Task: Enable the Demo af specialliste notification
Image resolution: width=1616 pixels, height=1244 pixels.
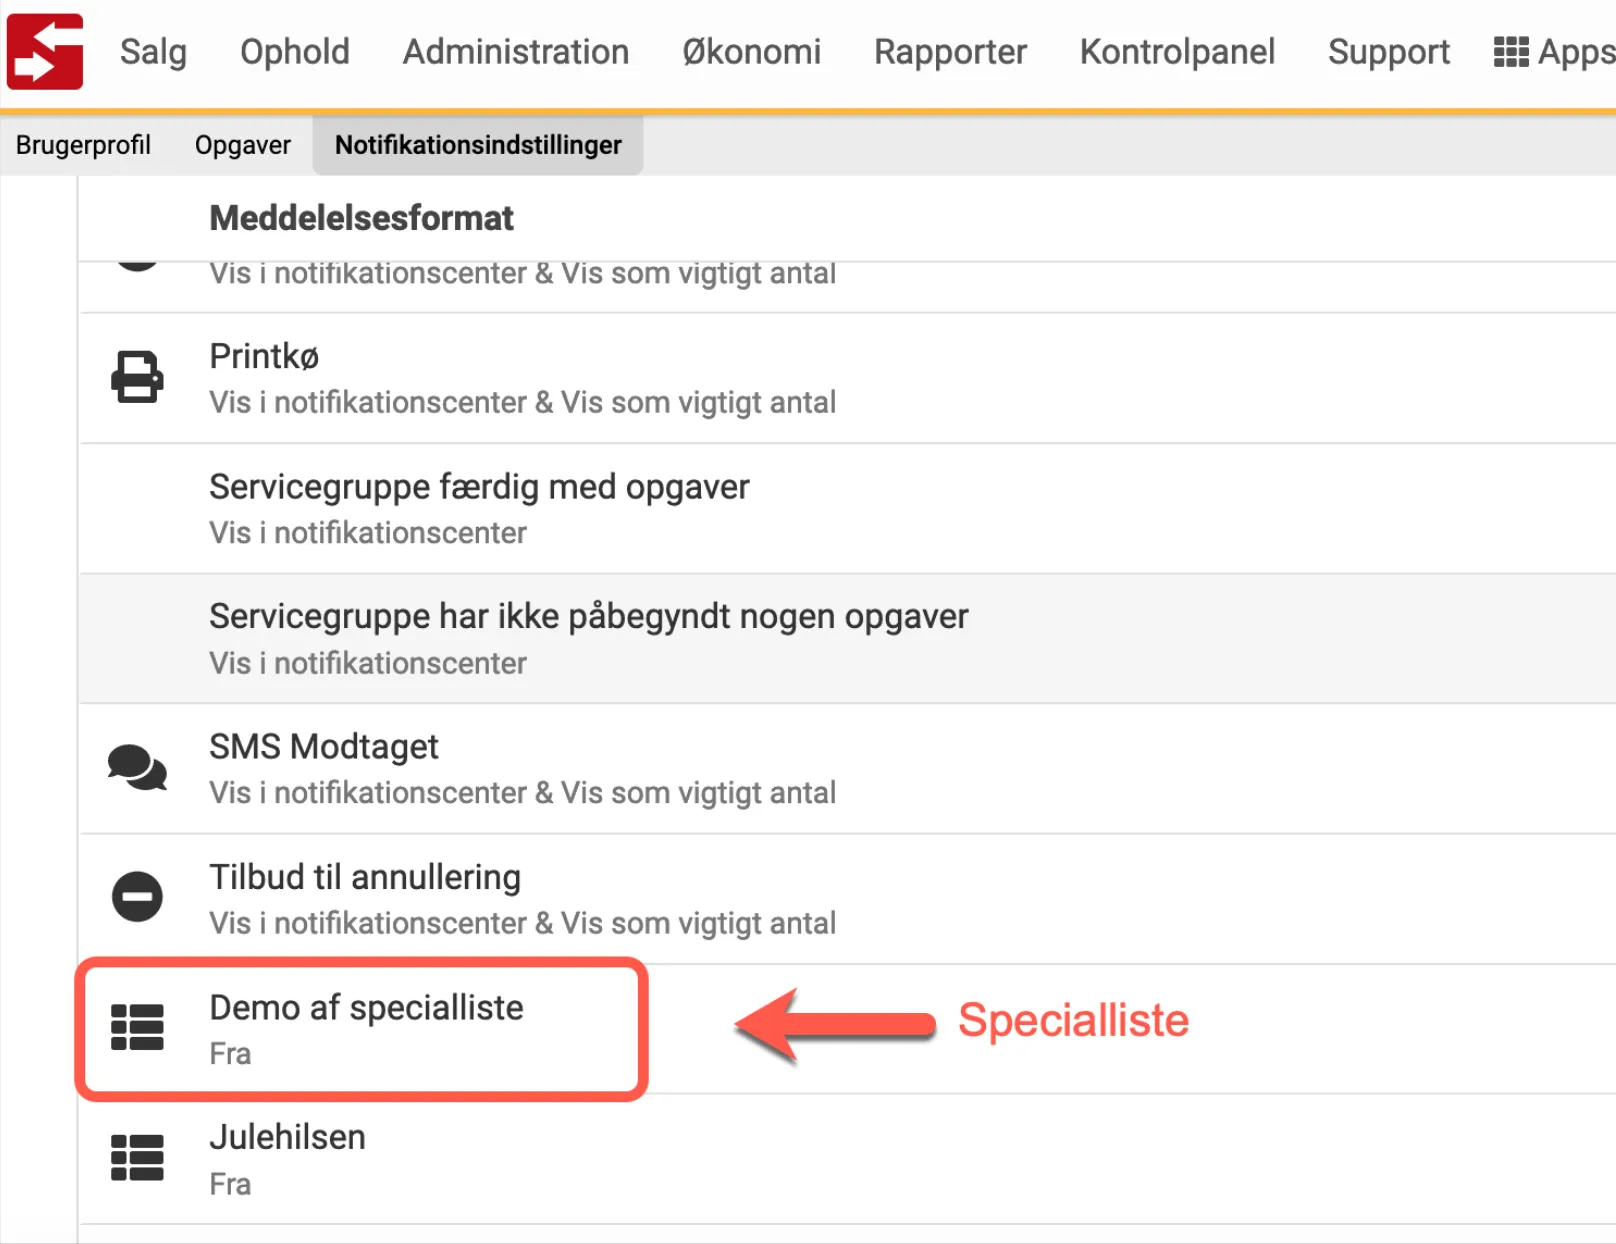Action: [x=365, y=1028]
